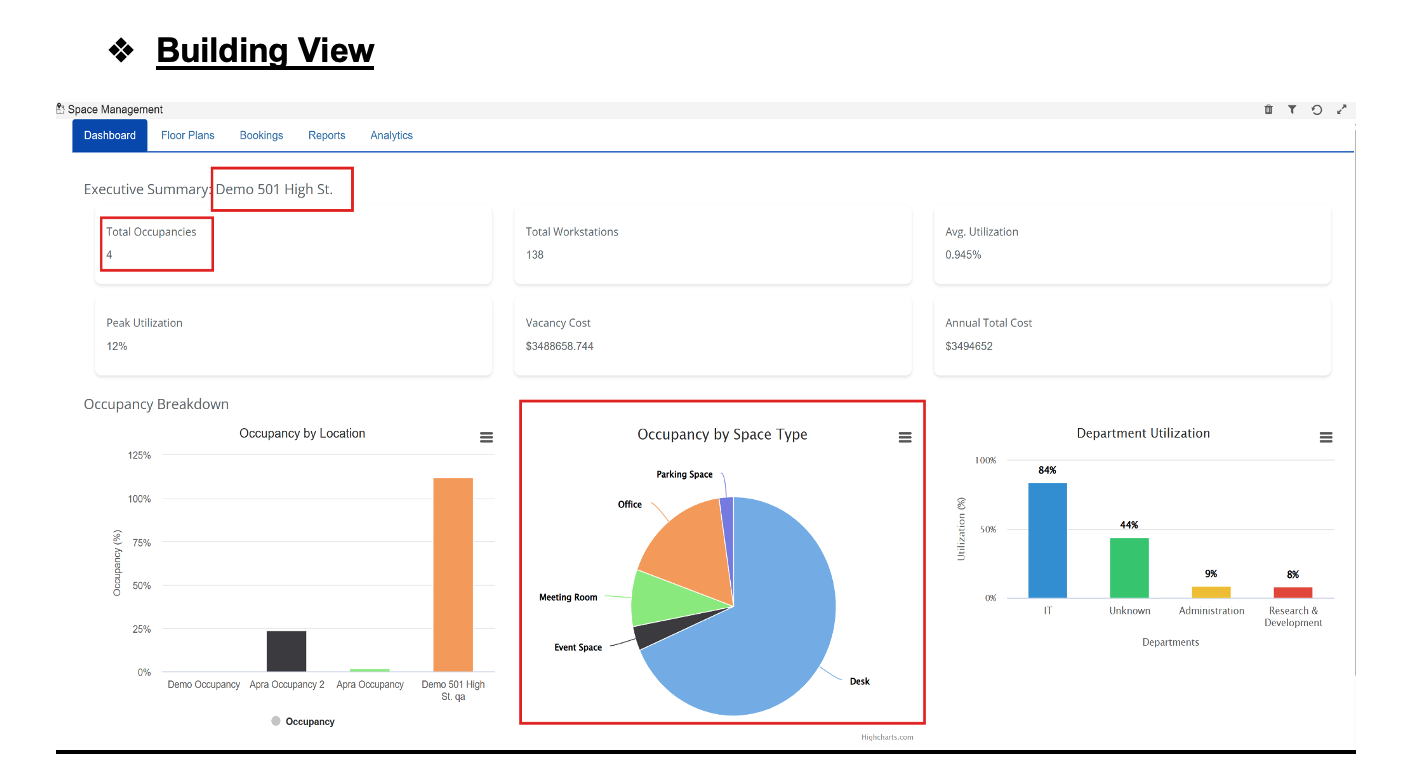Click the trash delete icon
Image resolution: width=1424 pixels, height=780 pixels.
point(1268,110)
